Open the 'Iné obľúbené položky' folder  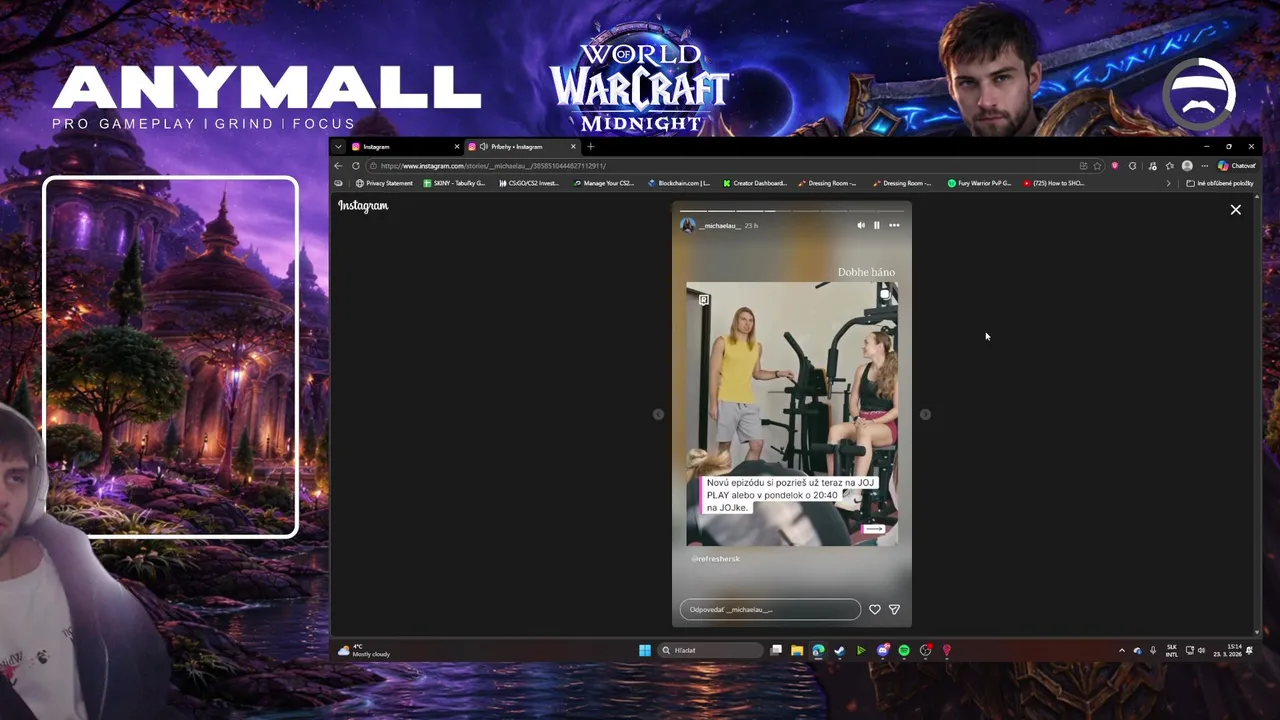pos(1219,183)
